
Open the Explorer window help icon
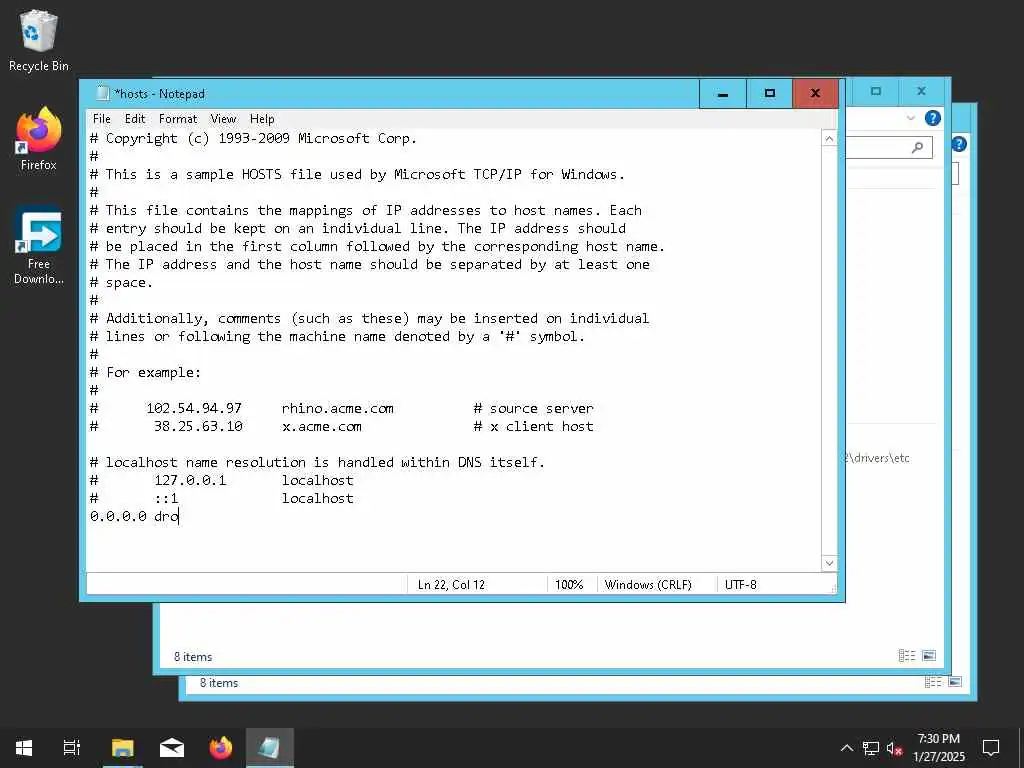point(933,118)
